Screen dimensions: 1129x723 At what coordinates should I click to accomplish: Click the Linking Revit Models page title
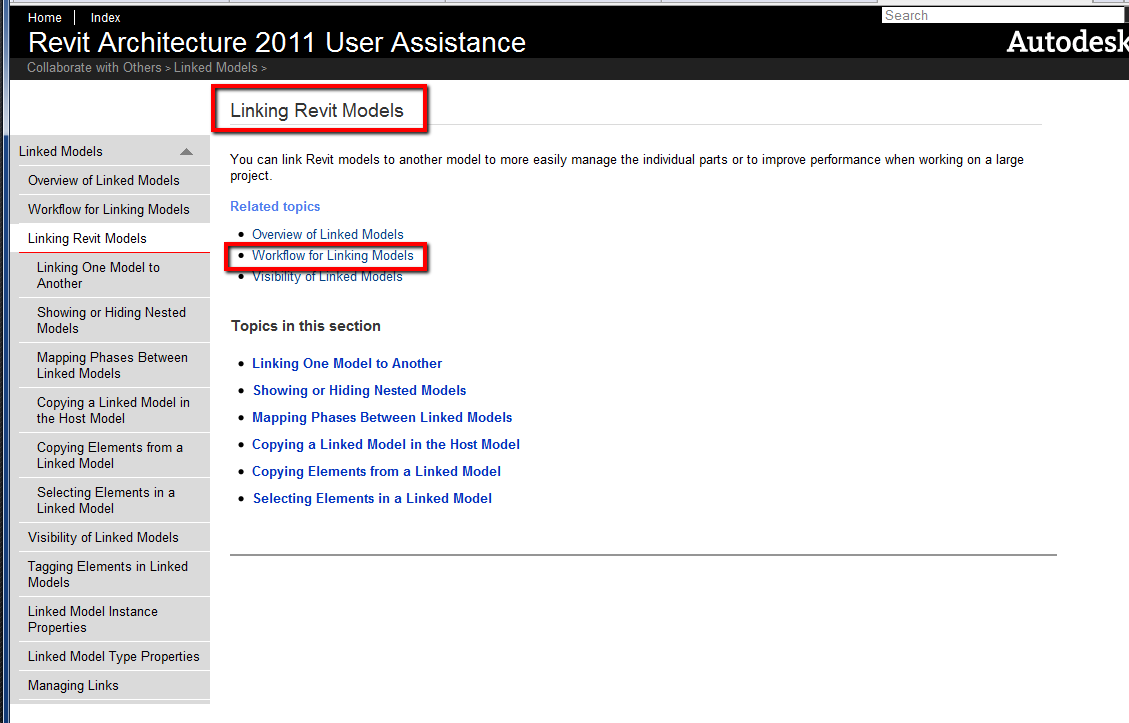coord(317,110)
